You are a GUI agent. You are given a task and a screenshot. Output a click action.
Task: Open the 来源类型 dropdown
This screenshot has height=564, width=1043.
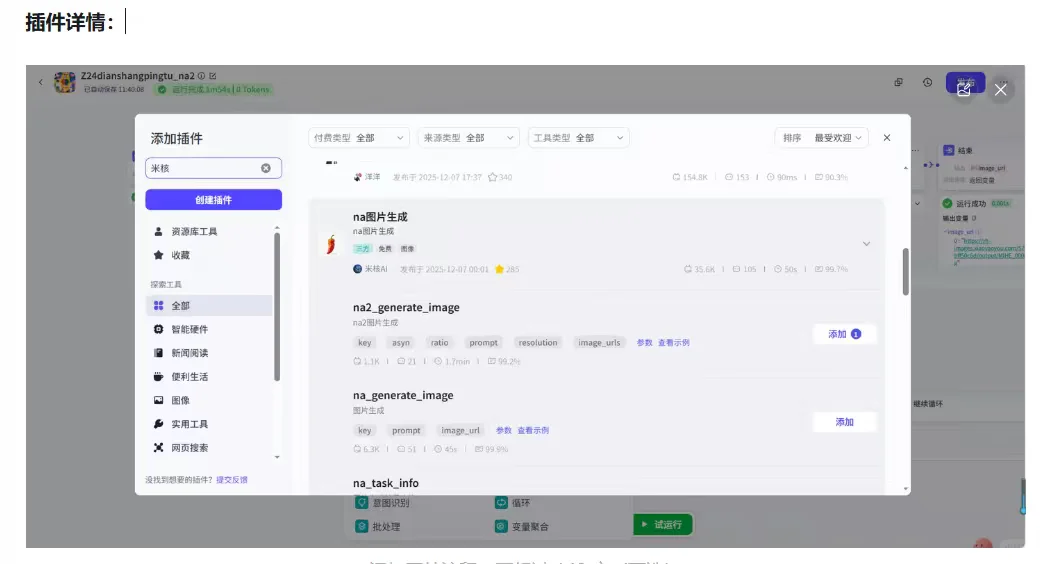point(469,138)
